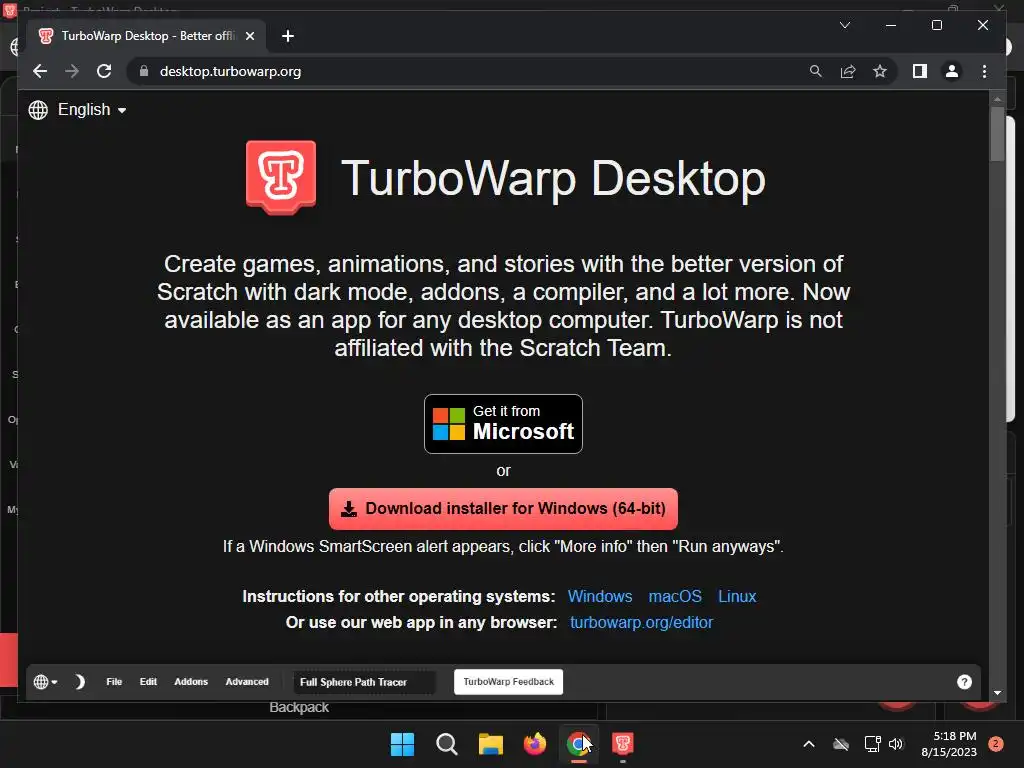Open Linux instructions link
The height and width of the screenshot is (768, 1024).
737,596
